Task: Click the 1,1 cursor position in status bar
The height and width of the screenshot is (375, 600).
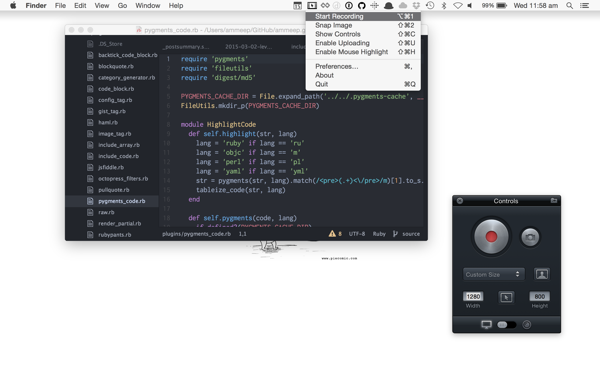Action: point(243,234)
